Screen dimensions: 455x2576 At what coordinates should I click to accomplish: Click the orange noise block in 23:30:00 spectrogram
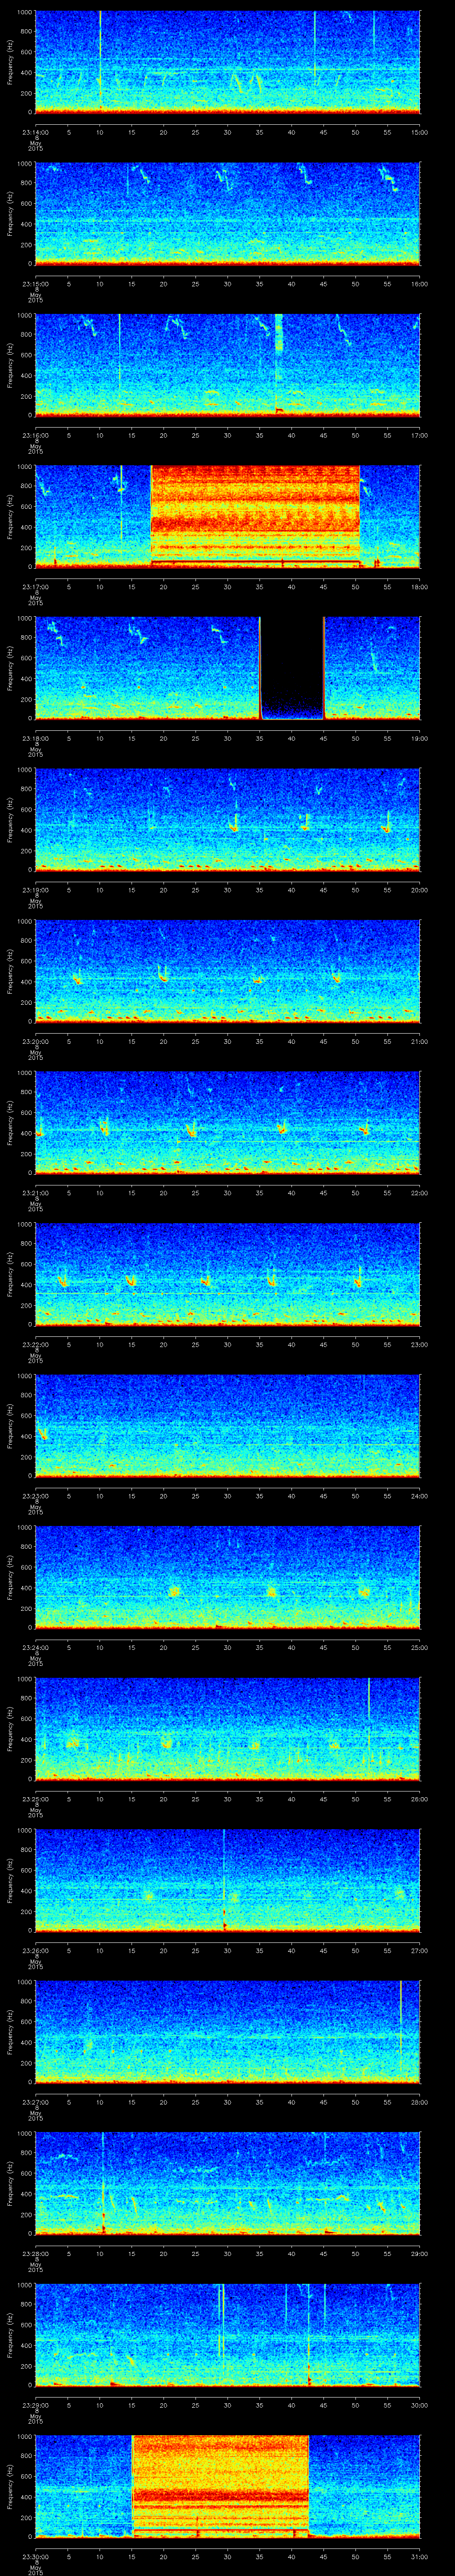[220, 2485]
